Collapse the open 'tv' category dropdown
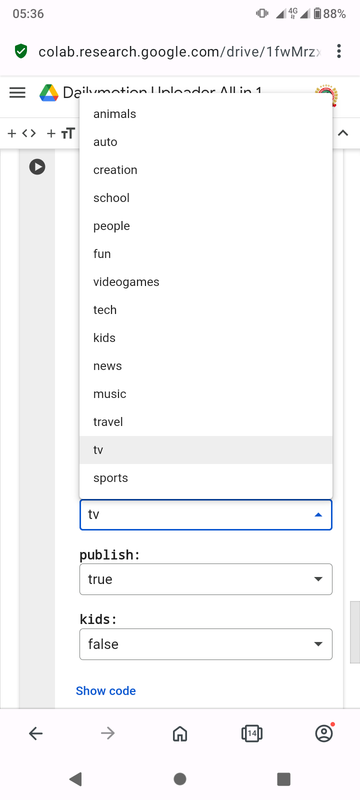 click(206, 515)
